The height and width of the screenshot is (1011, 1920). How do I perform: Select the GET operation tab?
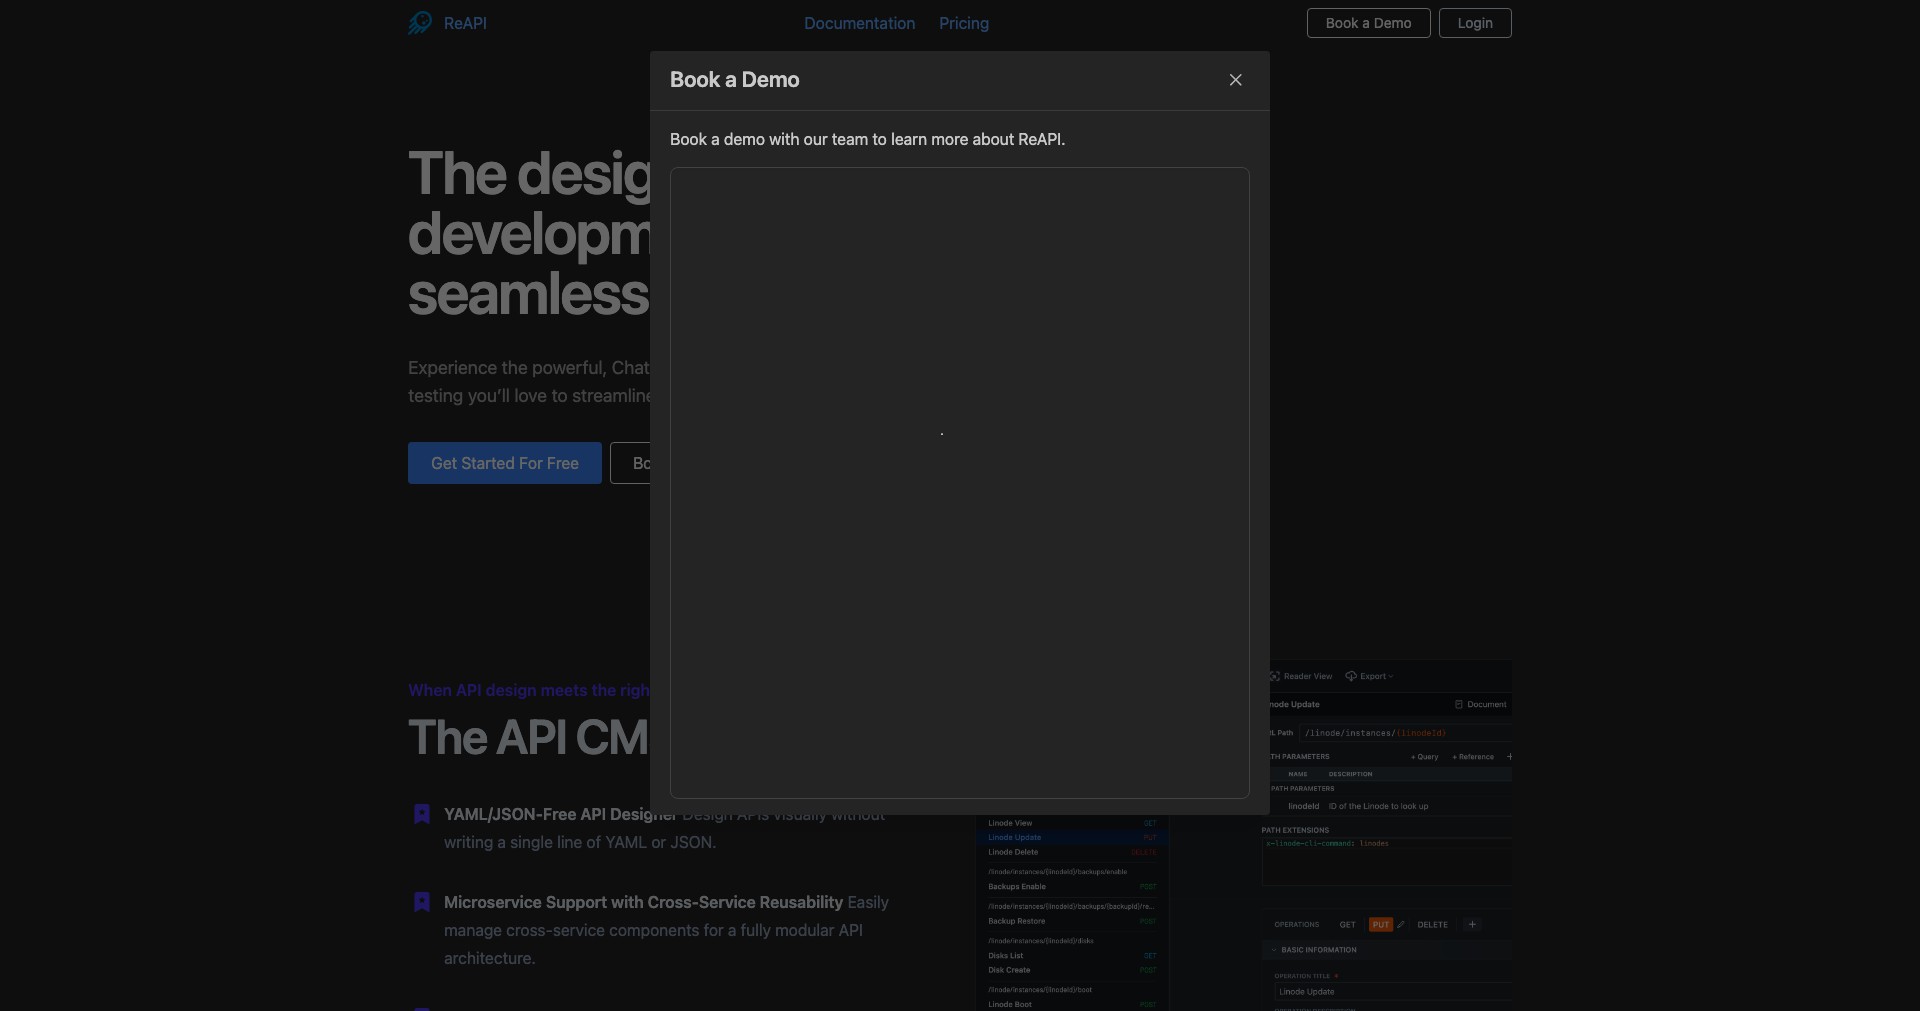click(1347, 925)
